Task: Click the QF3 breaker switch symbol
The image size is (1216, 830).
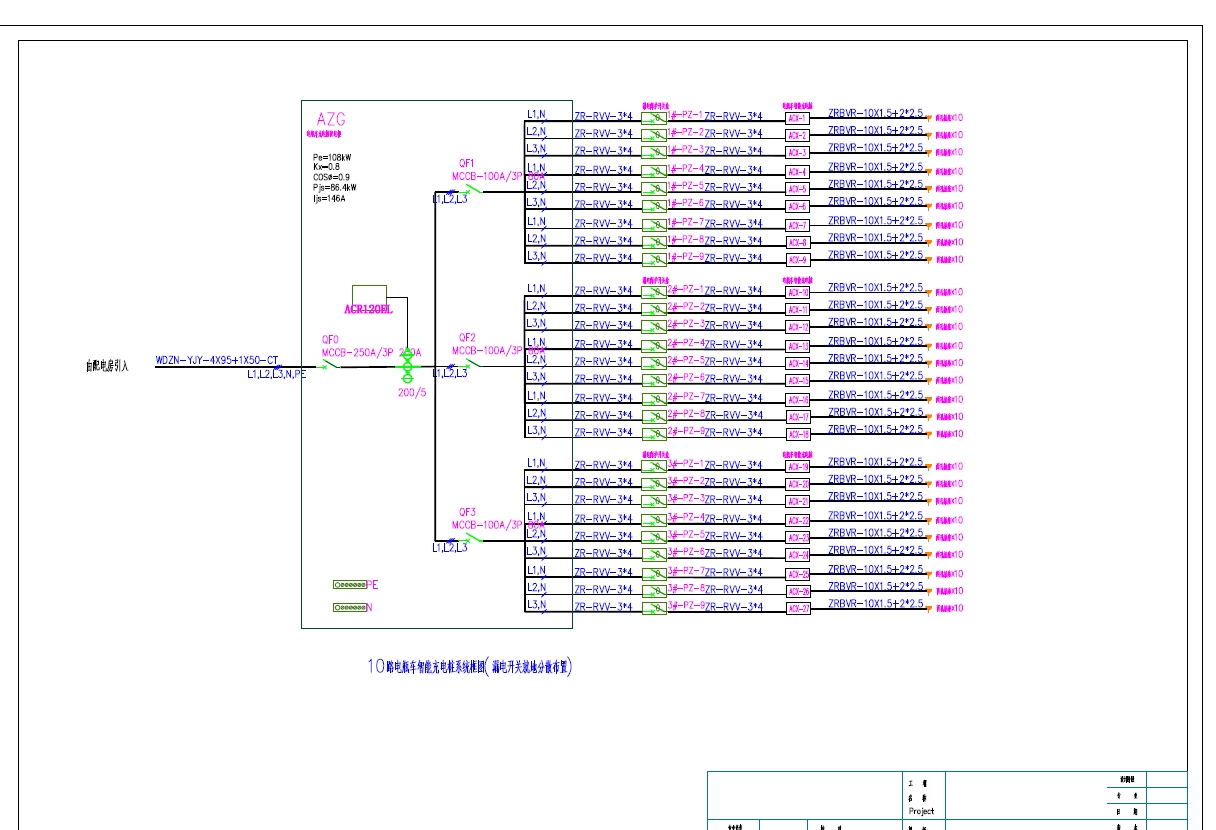Action: [x=470, y=538]
